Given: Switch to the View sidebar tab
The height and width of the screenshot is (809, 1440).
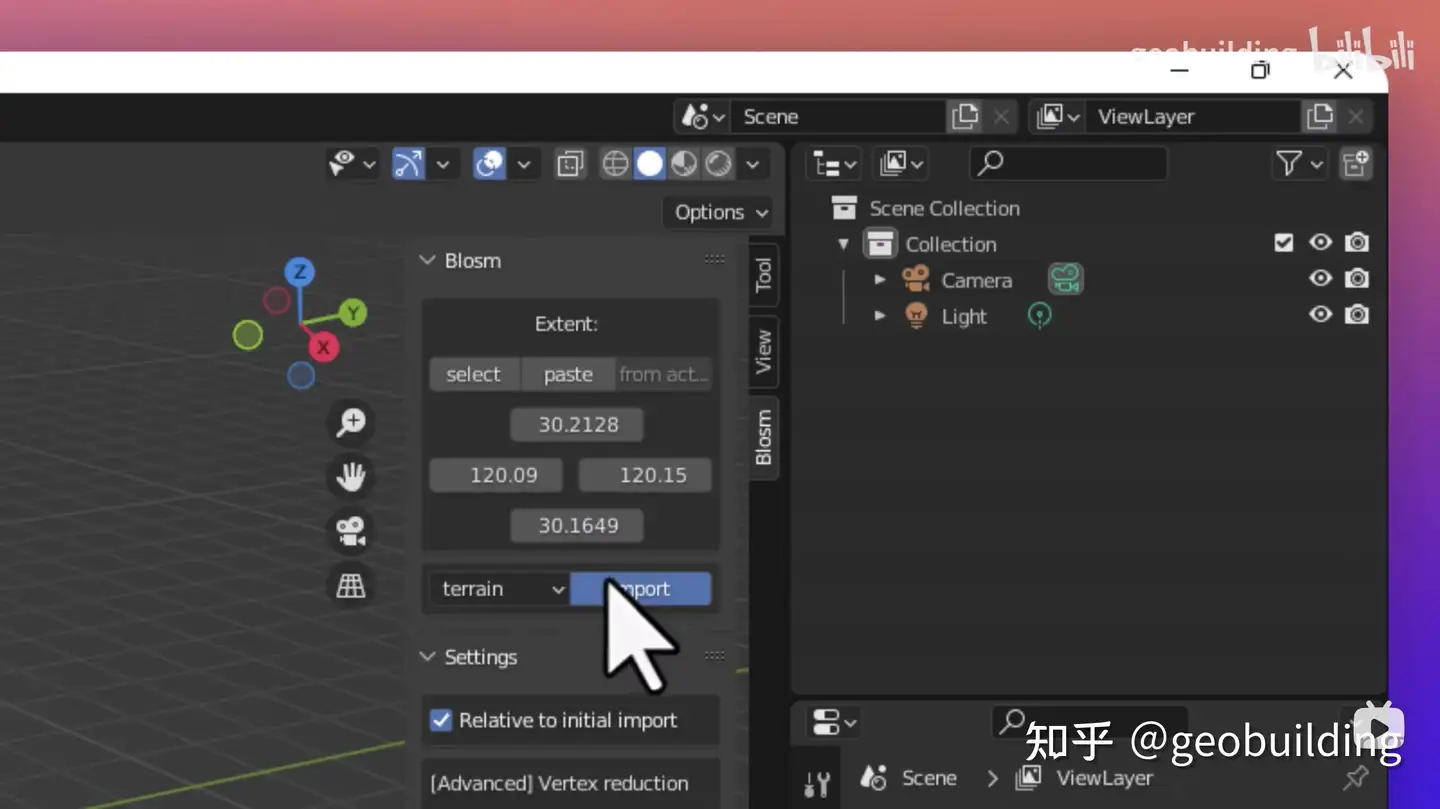Looking at the screenshot, I should (764, 351).
